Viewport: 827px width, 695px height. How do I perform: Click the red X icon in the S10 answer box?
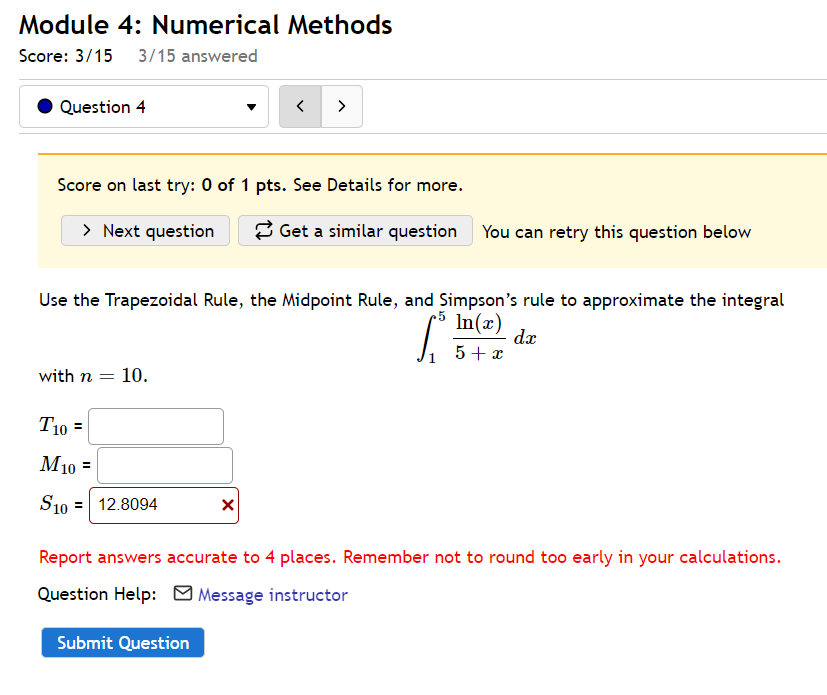coord(225,505)
